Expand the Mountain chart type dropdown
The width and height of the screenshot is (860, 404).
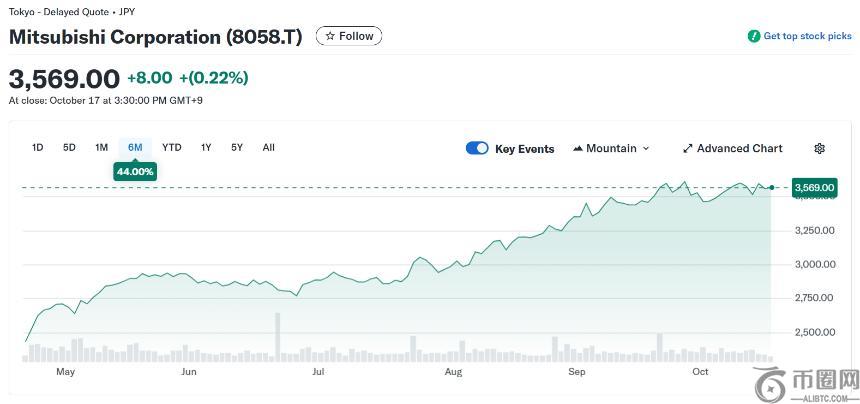[645, 148]
